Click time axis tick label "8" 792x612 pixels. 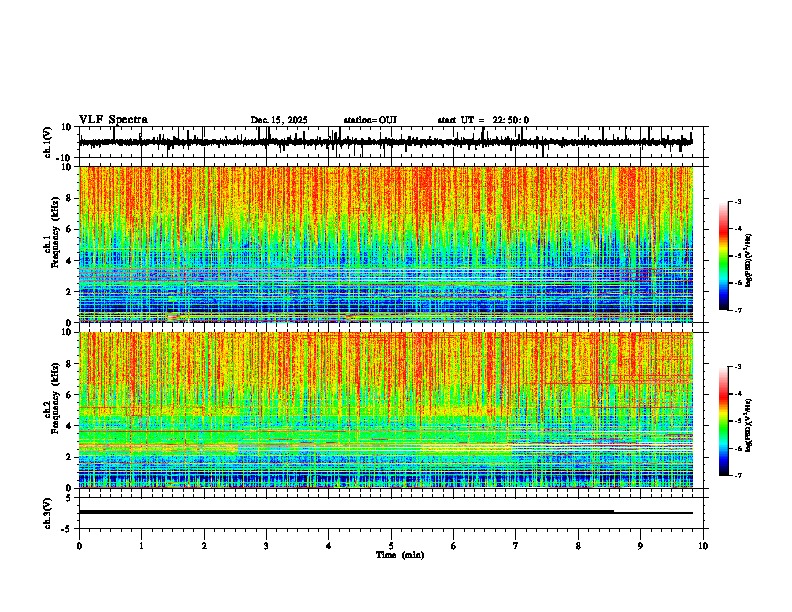tap(578, 546)
